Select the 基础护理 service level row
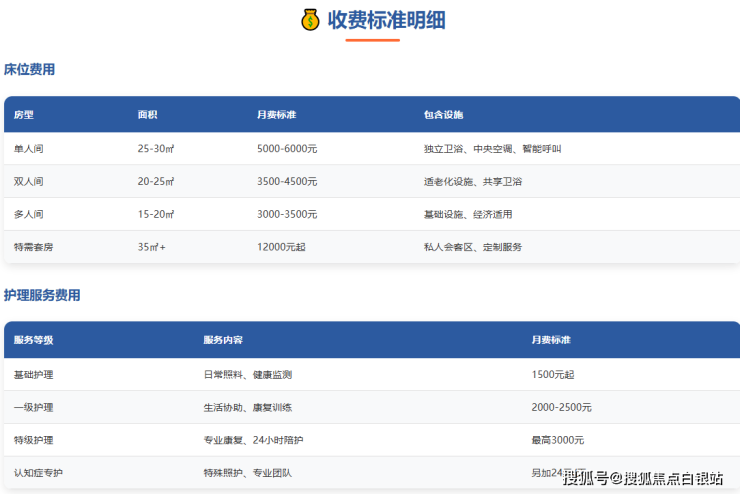Screen dimensions: 740x494 [x=34, y=374]
